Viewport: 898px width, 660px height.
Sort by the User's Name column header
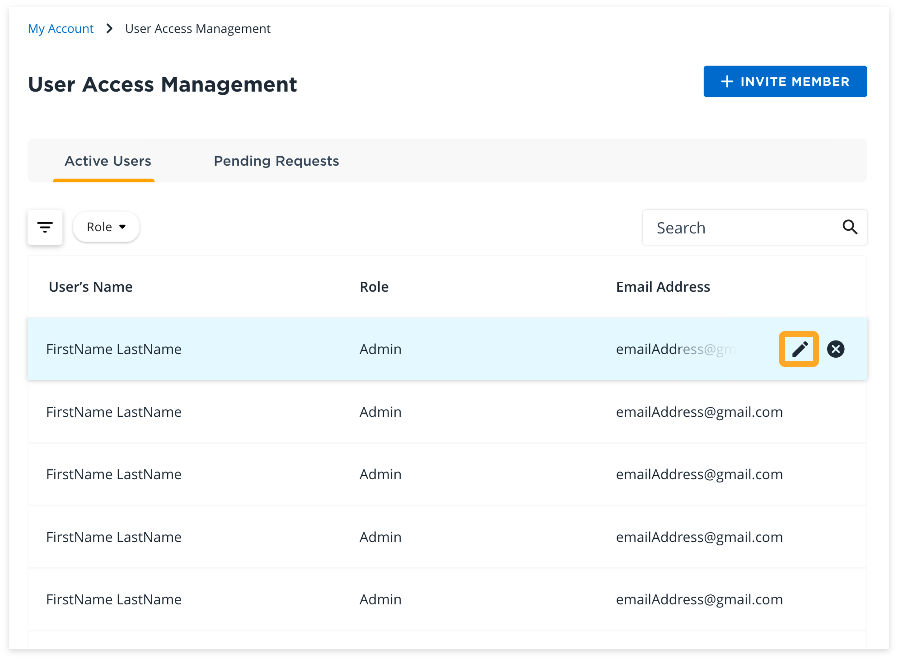click(x=91, y=287)
